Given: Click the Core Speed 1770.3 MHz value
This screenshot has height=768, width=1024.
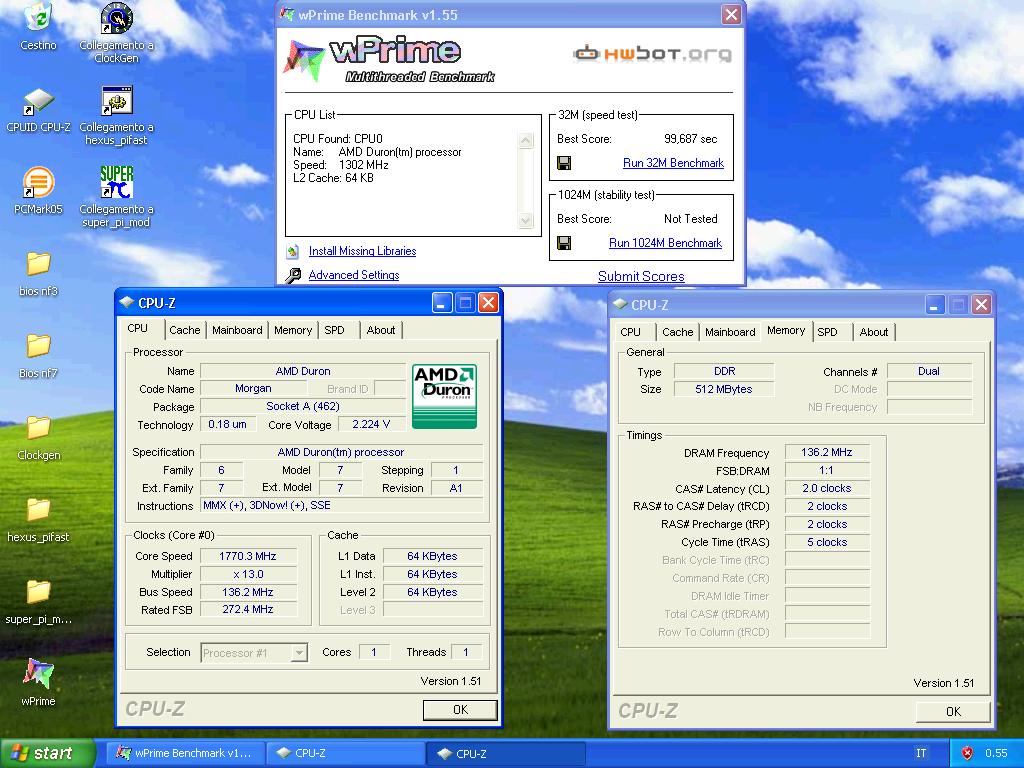Looking at the screenshot, I should (x=248, y=556).
